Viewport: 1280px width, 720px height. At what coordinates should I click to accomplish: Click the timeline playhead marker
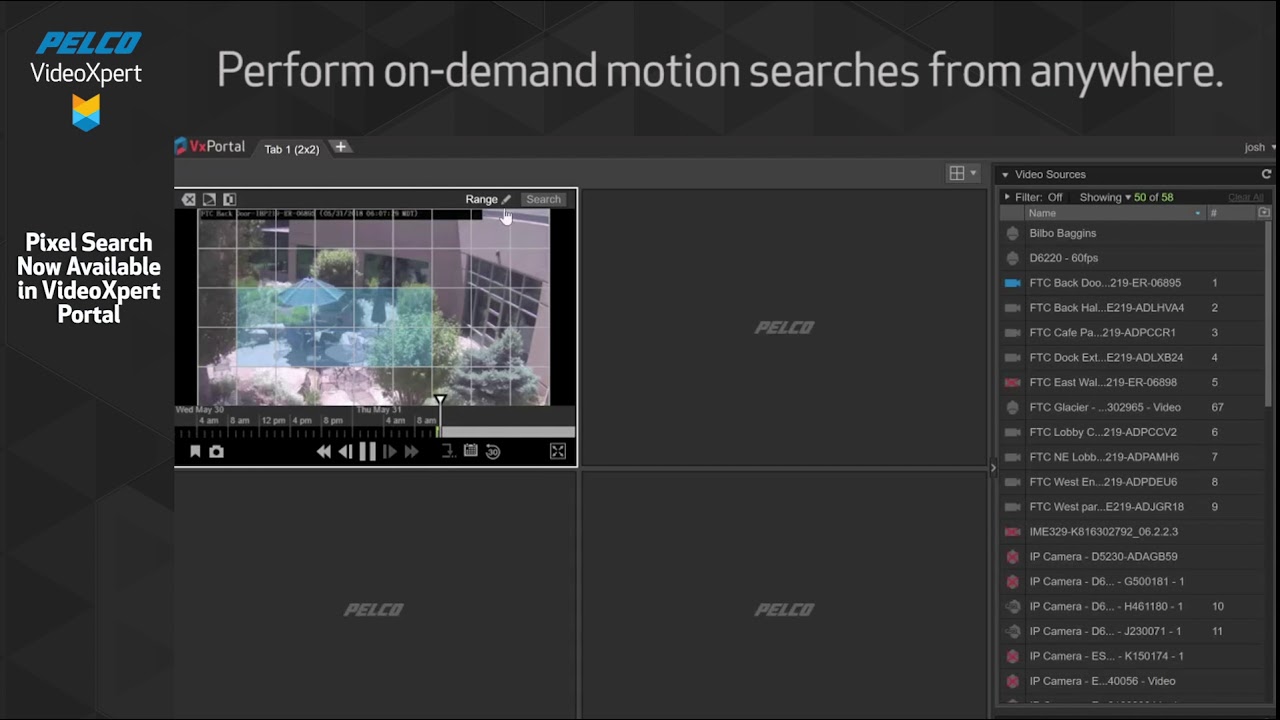[x=440, y=401]
